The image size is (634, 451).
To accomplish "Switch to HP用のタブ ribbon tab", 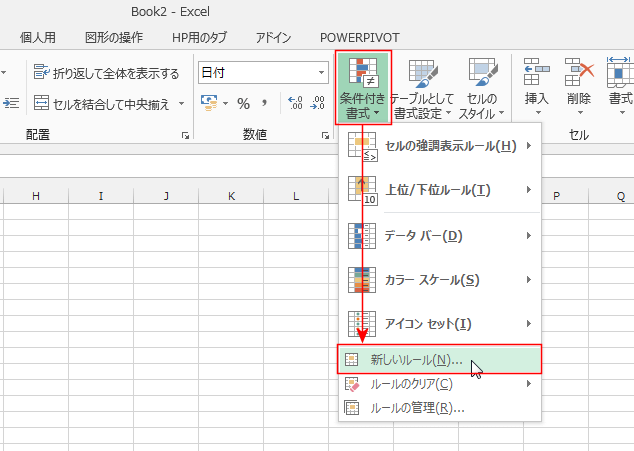I will [x=199, y=38].
